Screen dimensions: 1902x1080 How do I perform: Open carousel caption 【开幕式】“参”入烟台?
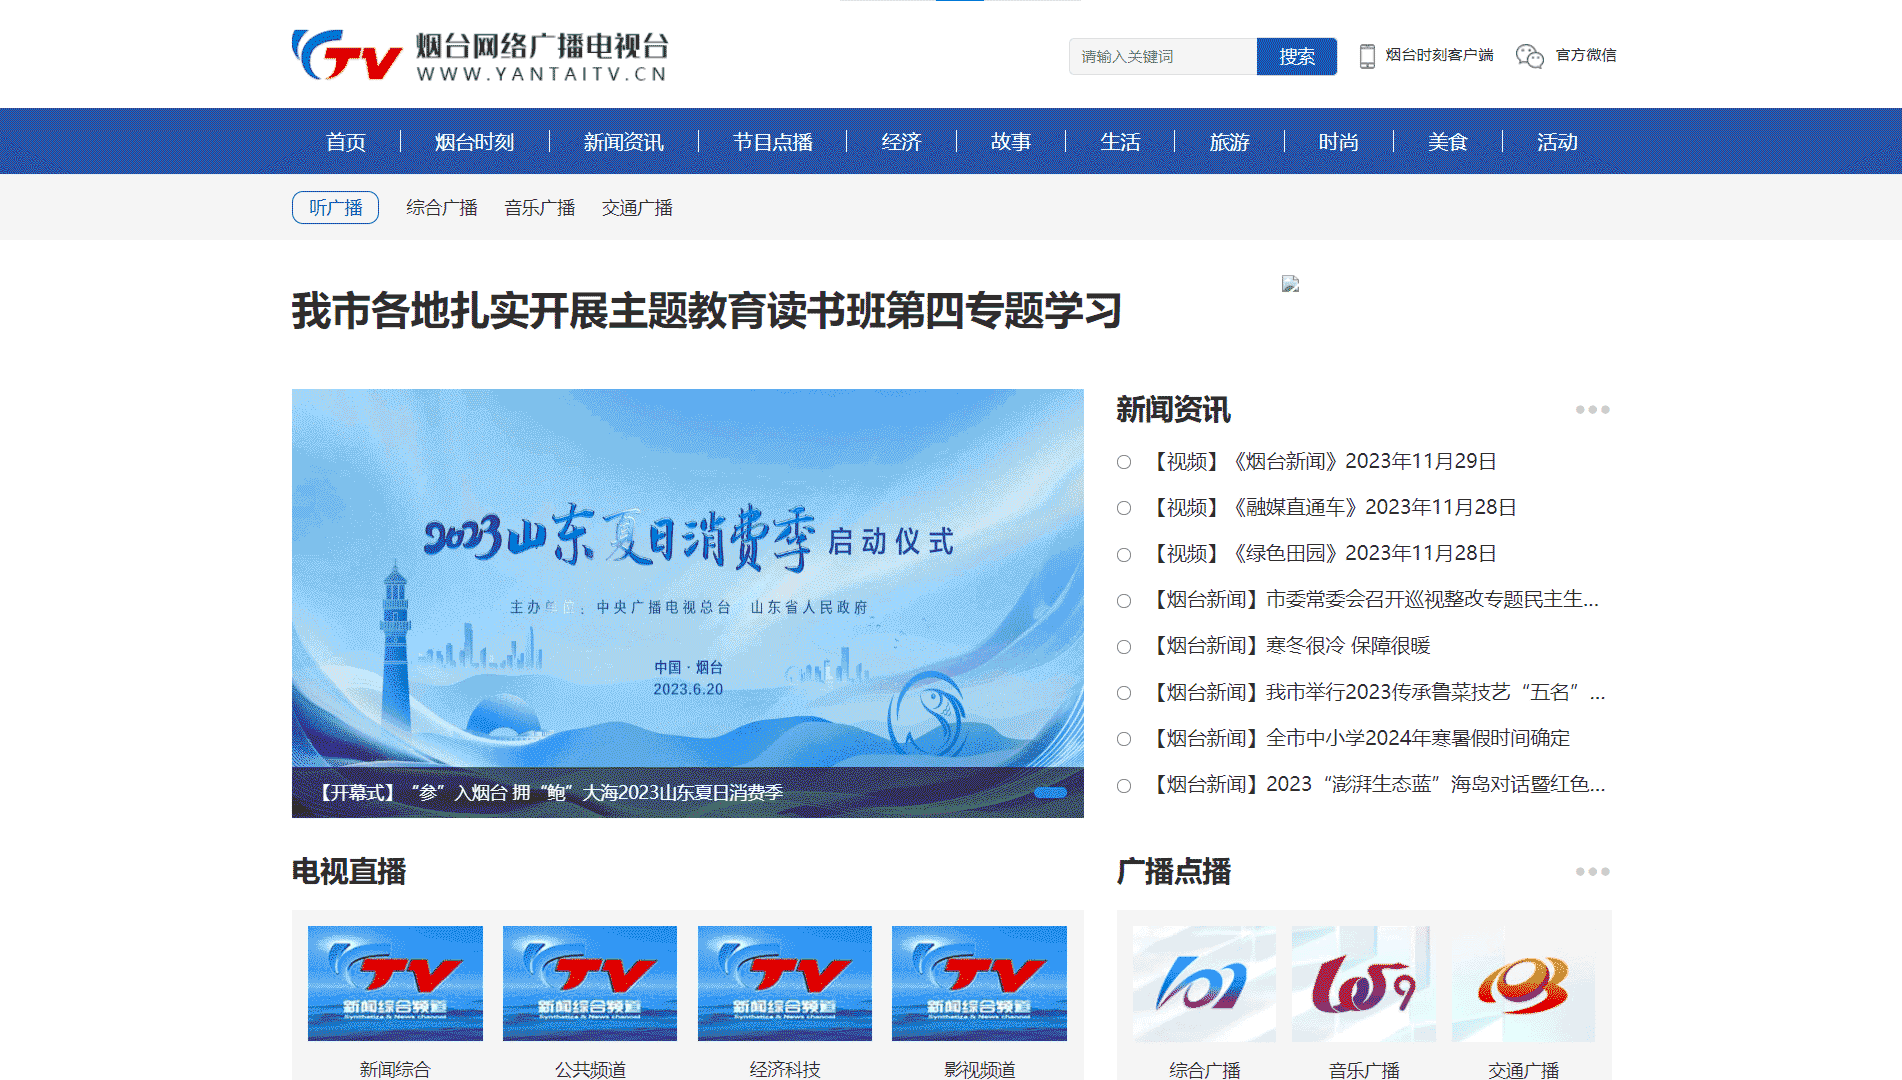point(547,793)
